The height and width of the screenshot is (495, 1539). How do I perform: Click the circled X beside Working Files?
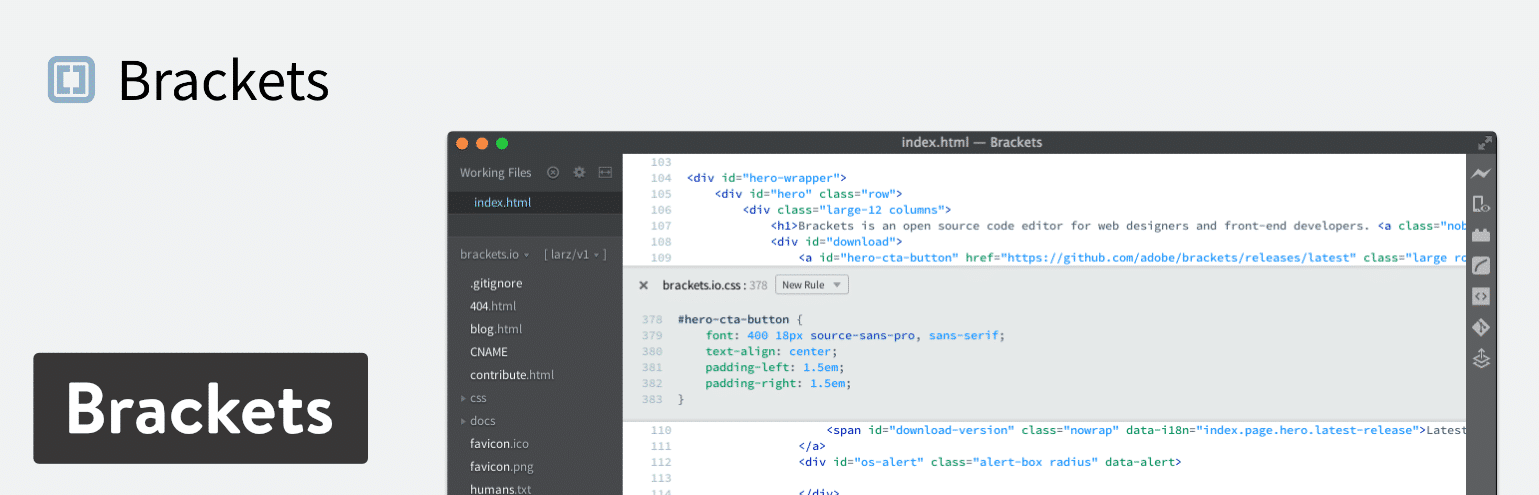(x=553, y=172)
